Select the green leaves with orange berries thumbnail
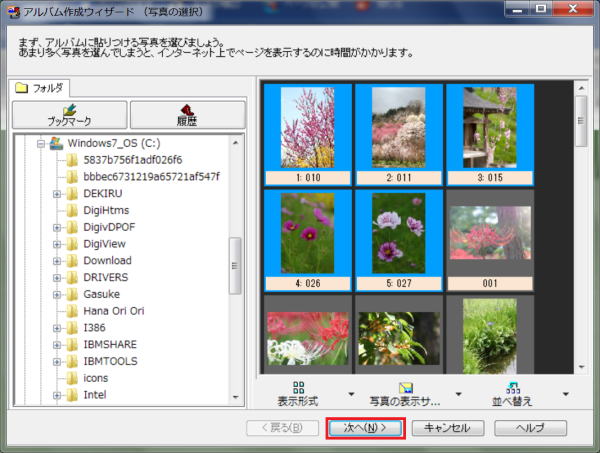 [399, 339]
